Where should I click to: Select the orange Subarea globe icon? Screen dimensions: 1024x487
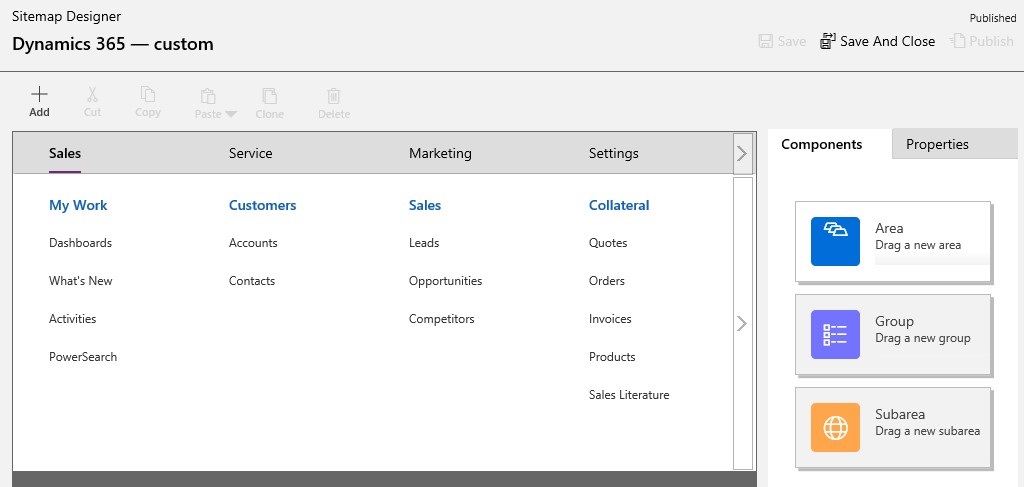tap(835, 428)
